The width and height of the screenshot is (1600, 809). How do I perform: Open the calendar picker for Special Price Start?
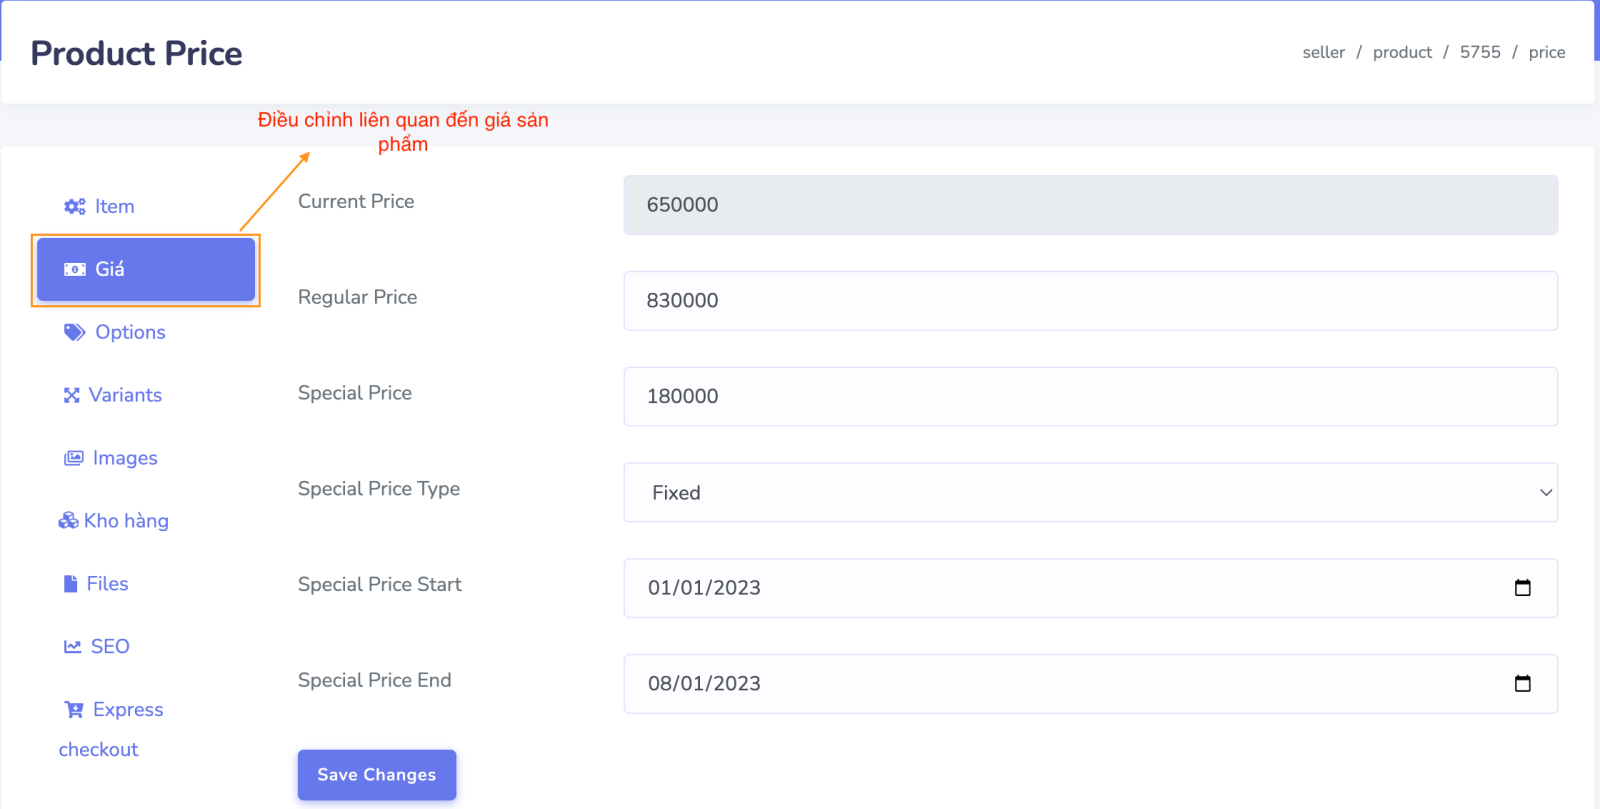click(1522, 588)
